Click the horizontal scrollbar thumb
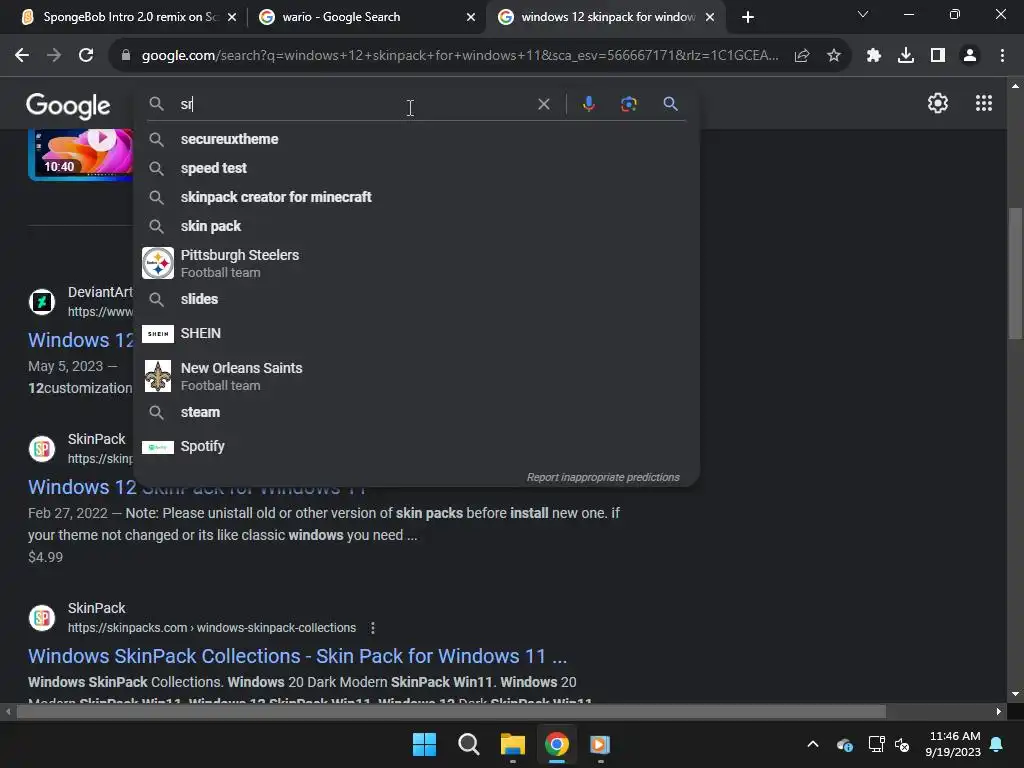Image resolution: width=1024 pixels, height=768 pixels. tap(451, 711)
